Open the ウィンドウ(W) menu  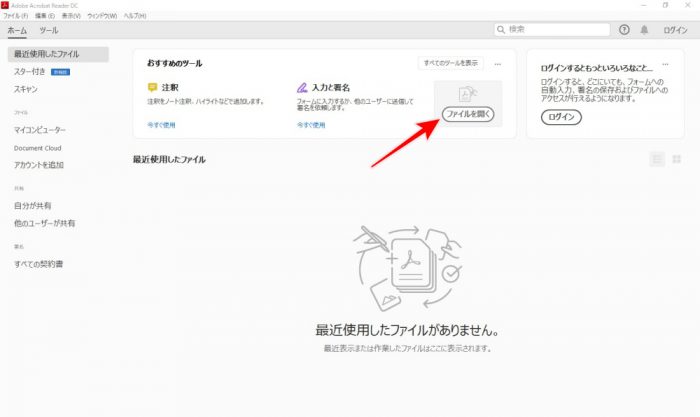102,16
